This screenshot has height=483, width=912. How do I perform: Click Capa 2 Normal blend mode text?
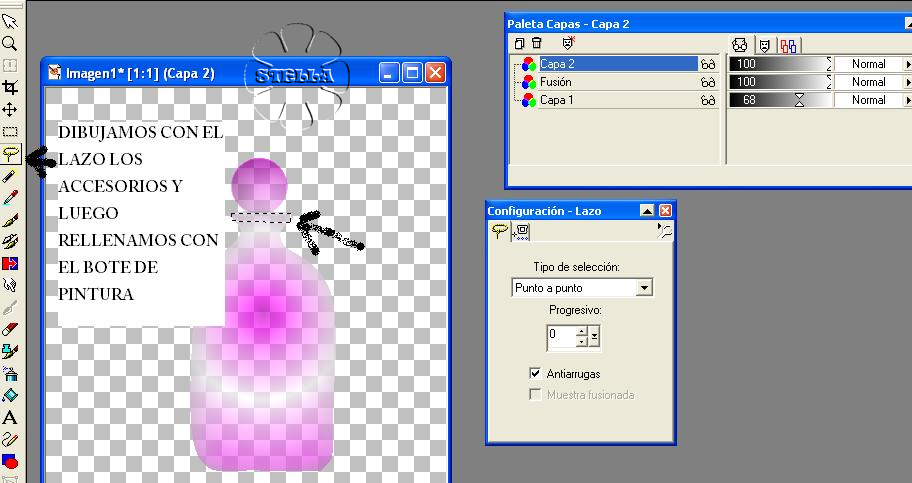click(x=868, y=64)
